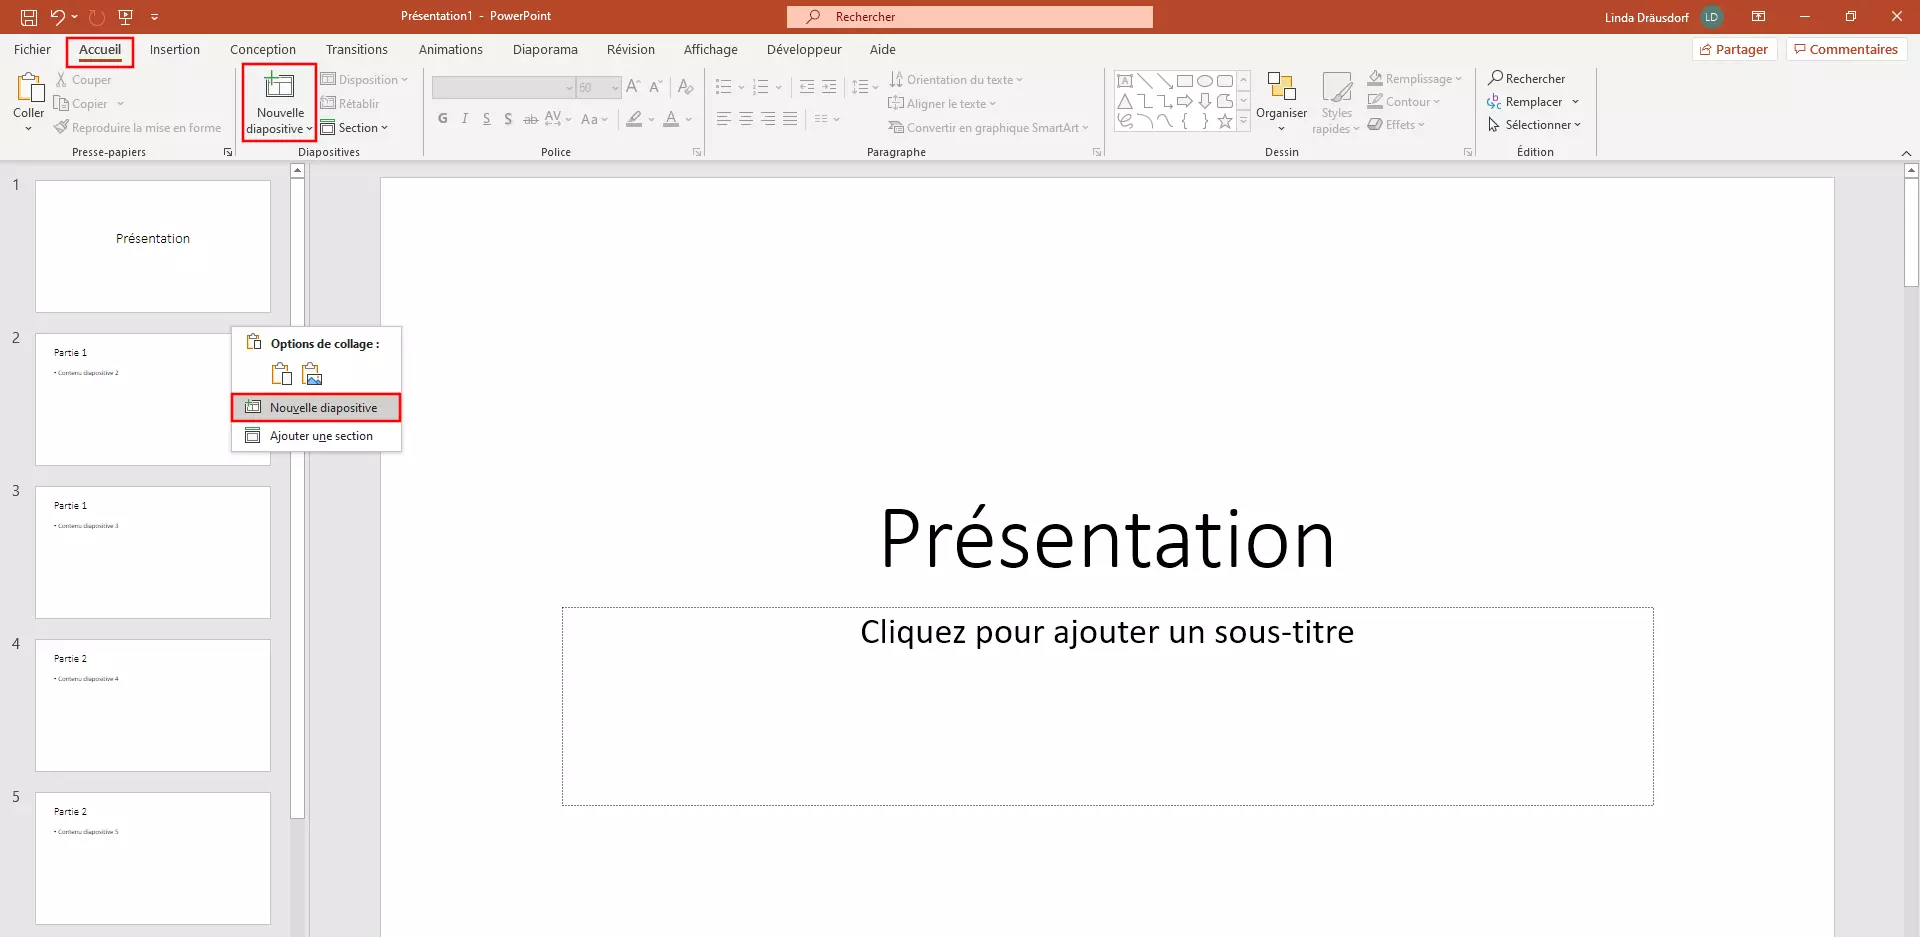
Task: Toggle italic I formatting
Action: (465, 119)
